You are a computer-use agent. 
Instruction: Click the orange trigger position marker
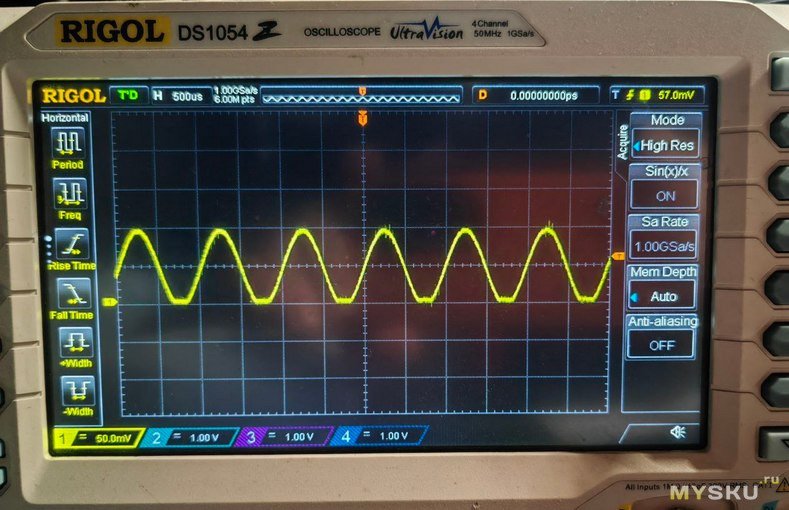[x=362, y=119]
